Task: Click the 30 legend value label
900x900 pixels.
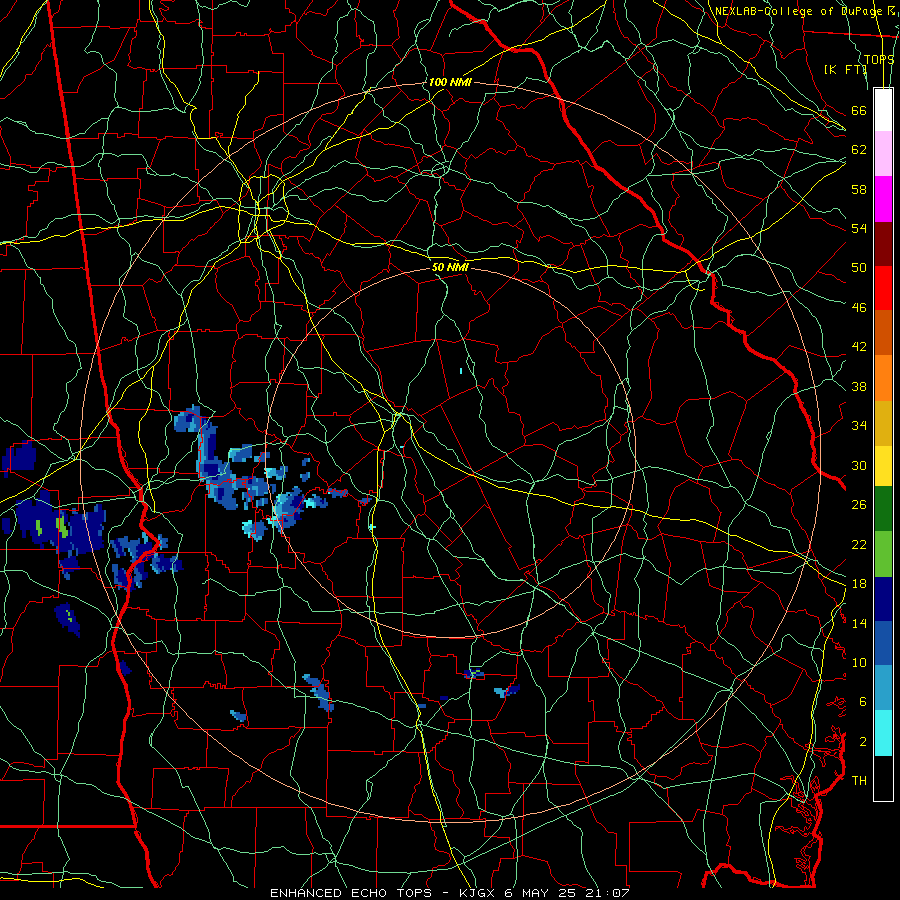Action: pyautogui.click(x=859, y=465)
